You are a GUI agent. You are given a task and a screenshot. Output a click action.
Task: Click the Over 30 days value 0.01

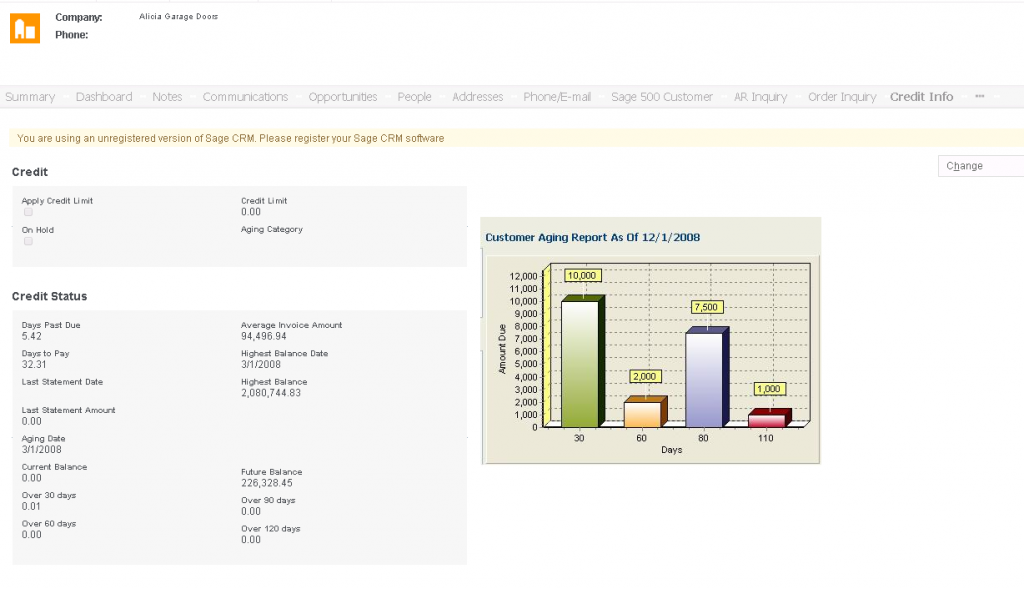[31, 506]
